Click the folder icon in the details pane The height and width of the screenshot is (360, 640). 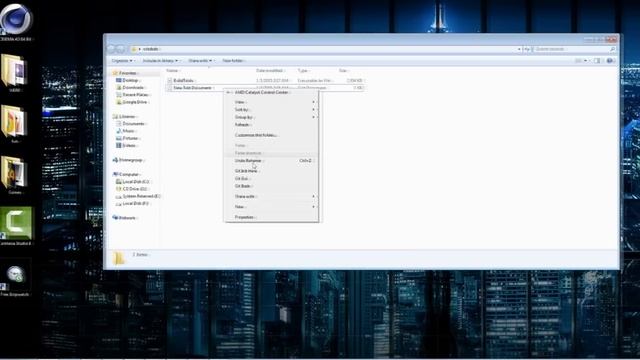(119, 258)
